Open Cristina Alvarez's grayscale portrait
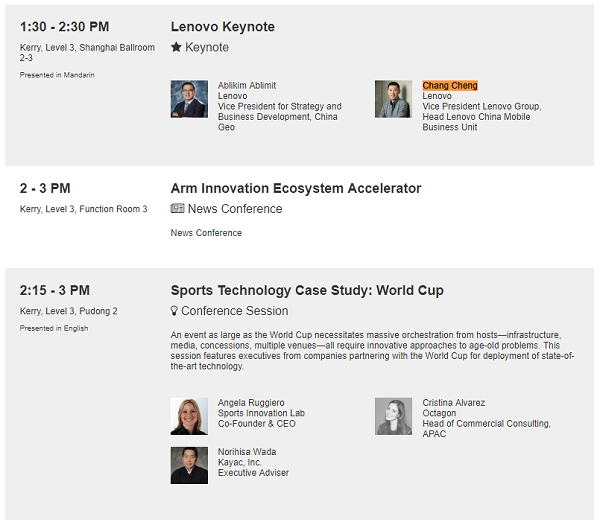 pos(393,416)
